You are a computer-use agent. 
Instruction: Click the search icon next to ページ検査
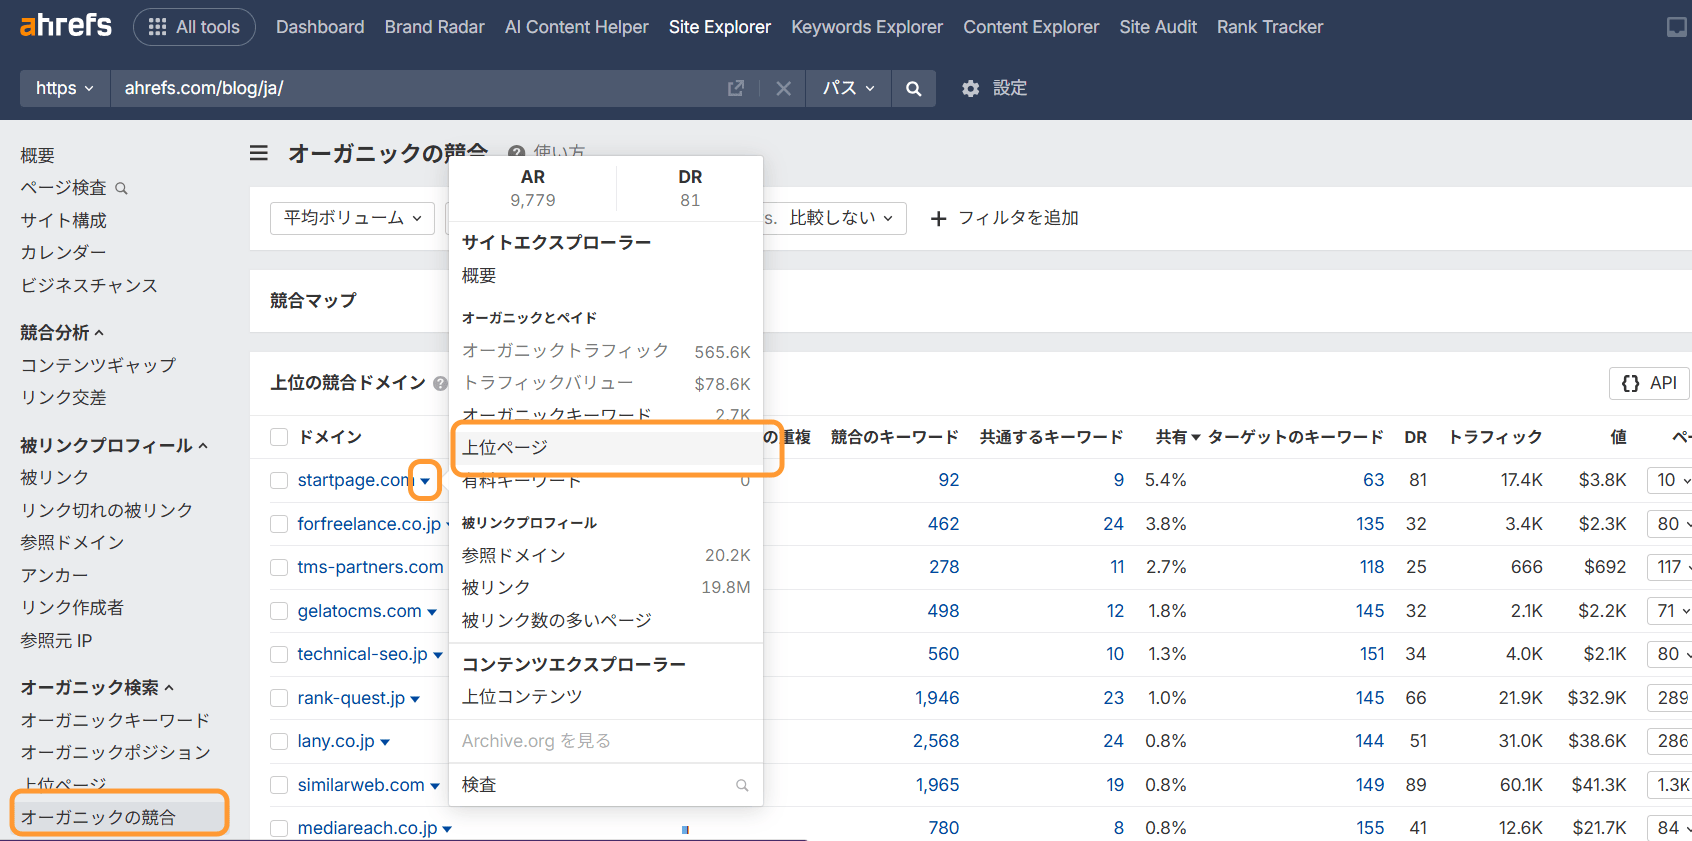click(121, 188)
